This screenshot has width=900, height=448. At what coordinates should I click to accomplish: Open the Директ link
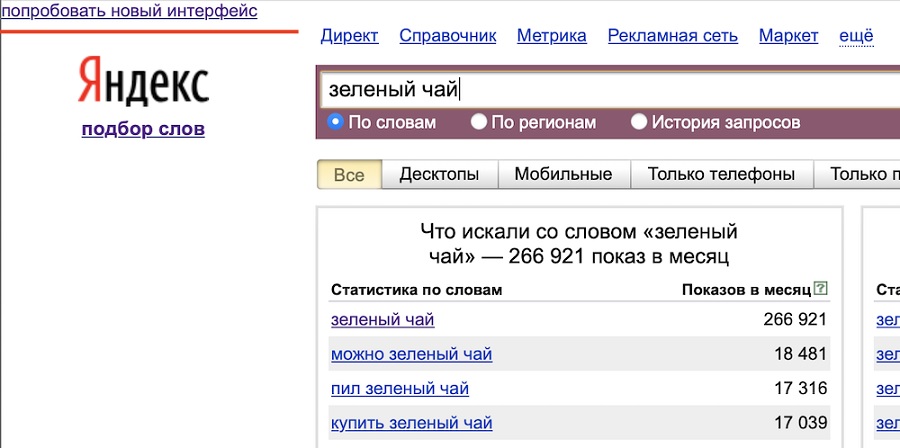(x=350, y=36)
